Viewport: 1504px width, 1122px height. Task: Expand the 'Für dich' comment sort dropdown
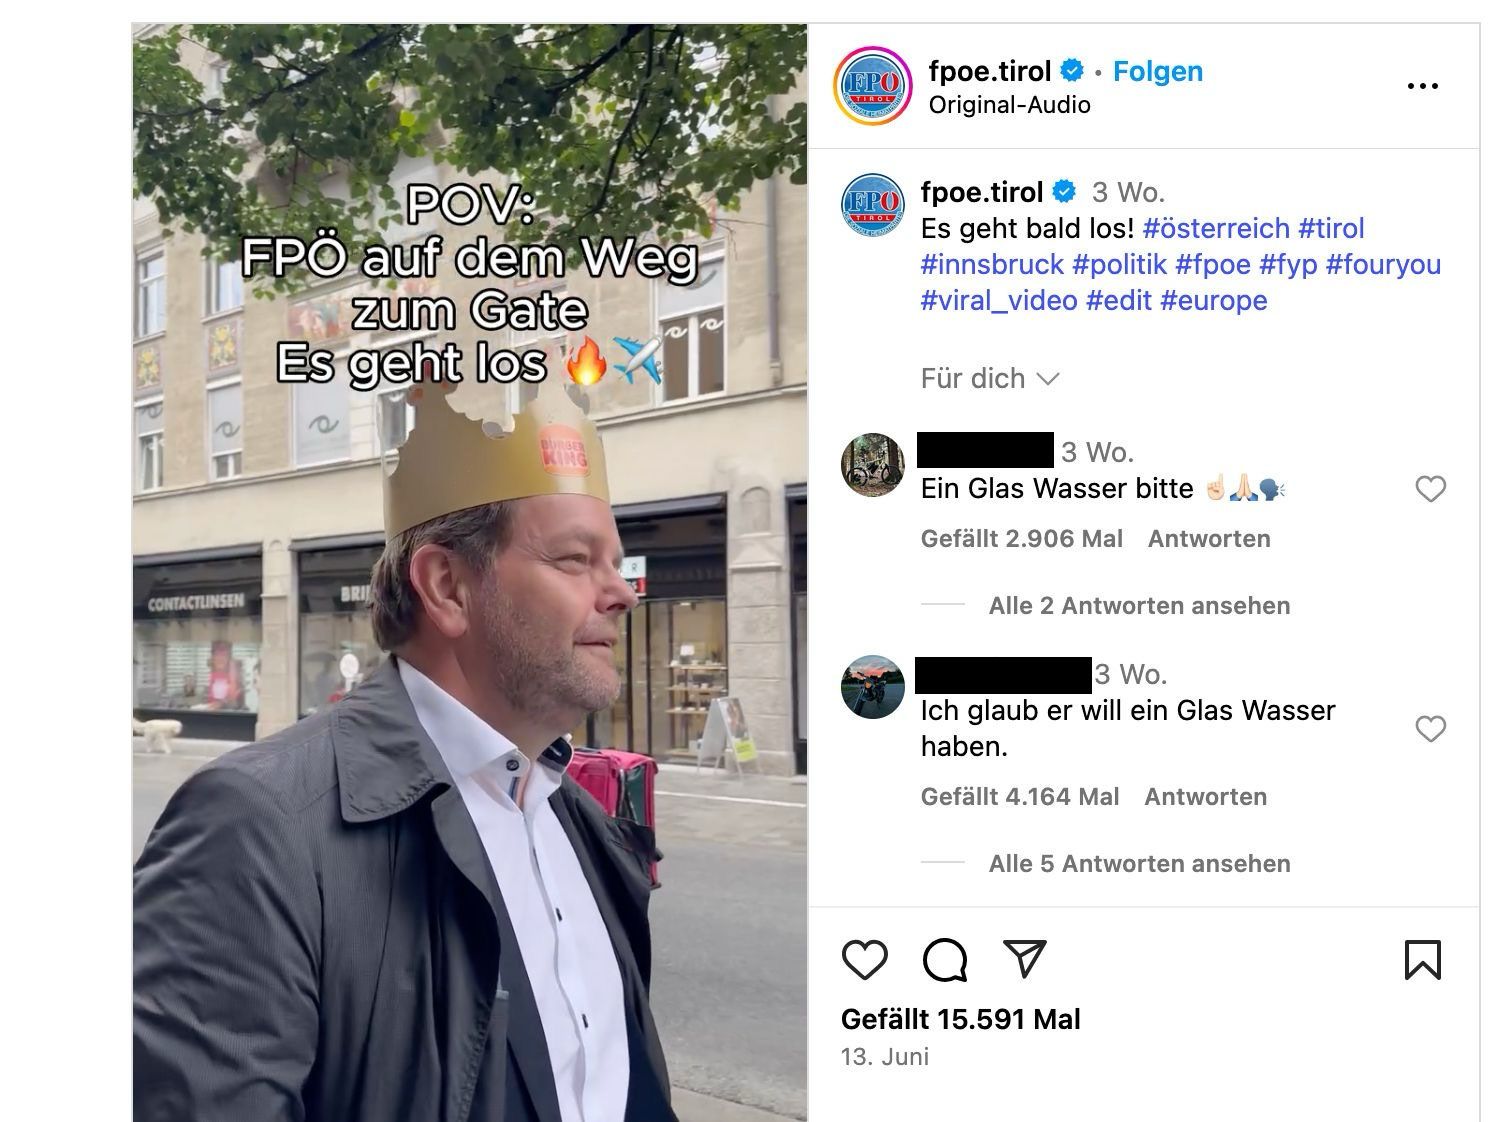[x=990, y=379]
